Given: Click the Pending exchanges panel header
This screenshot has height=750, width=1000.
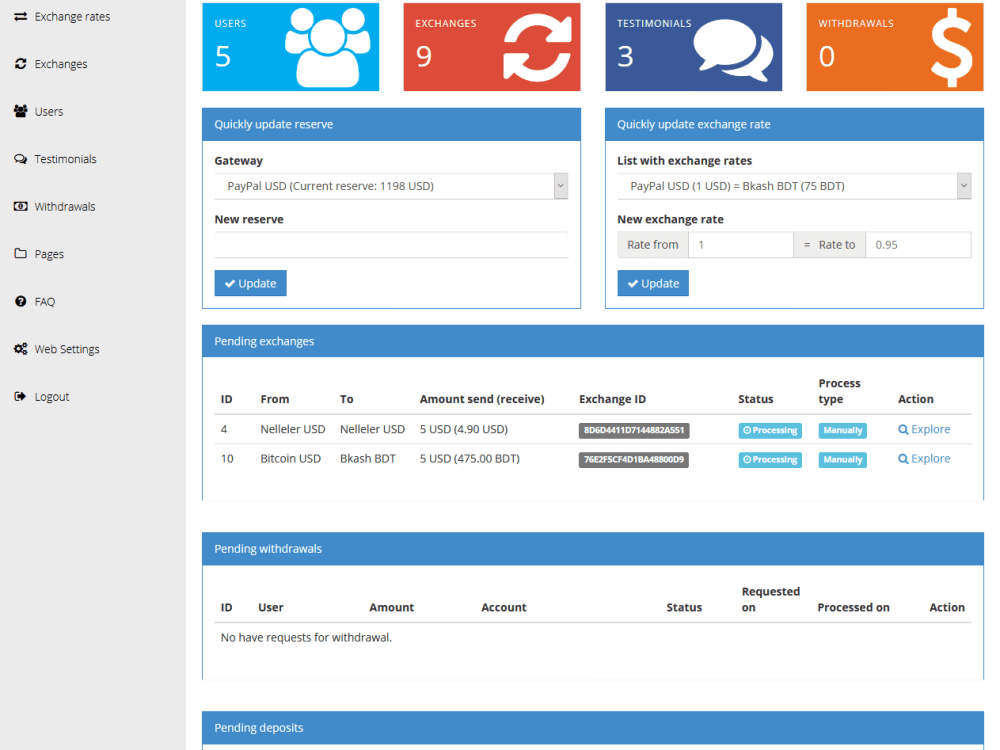Looking at the screenshot, I should [593, 341].
